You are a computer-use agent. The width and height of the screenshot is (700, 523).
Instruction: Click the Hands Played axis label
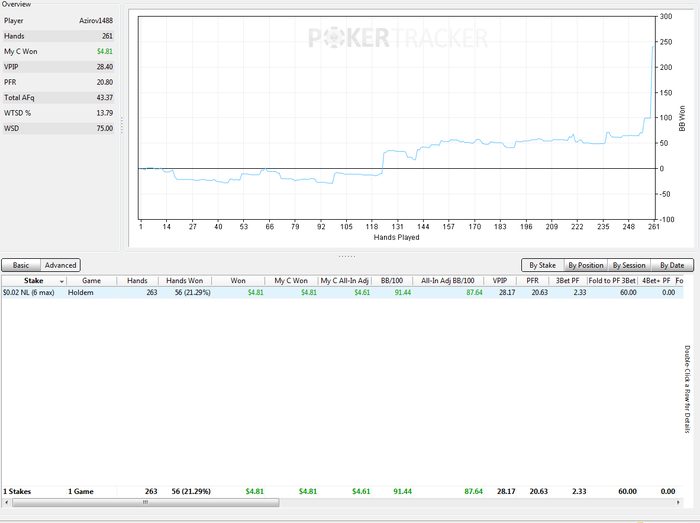396,237
